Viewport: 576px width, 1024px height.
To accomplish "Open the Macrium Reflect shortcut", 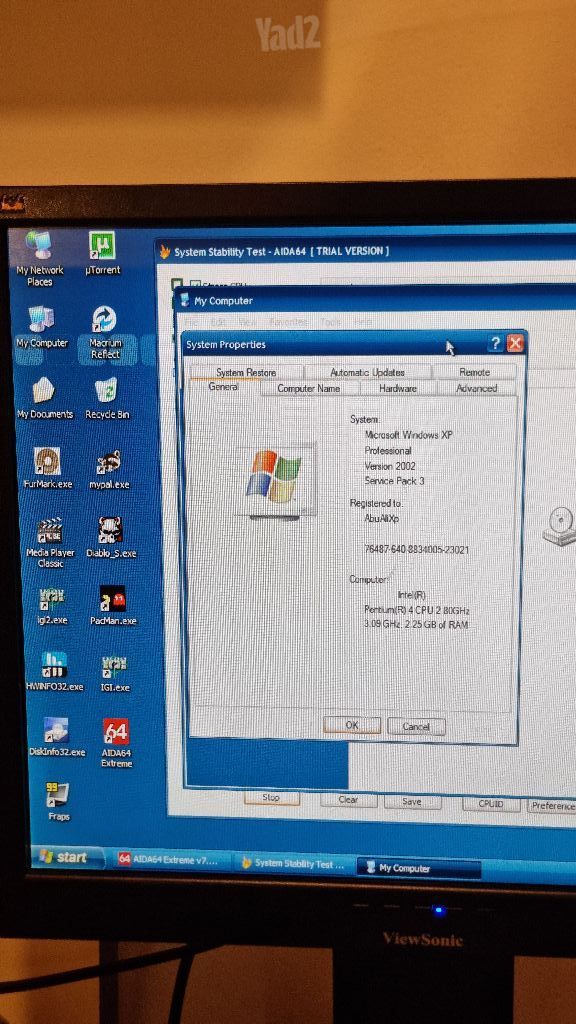I will click(104, 332).
